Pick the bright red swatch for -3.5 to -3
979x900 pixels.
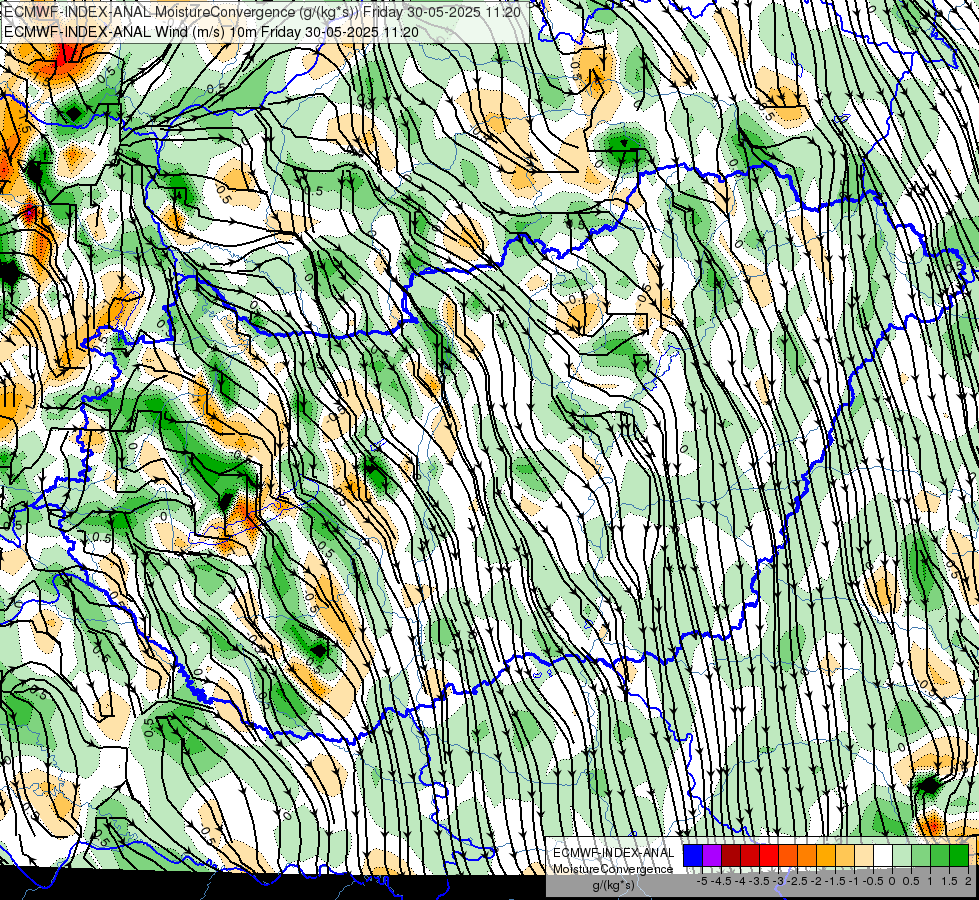tap(769, 856)
